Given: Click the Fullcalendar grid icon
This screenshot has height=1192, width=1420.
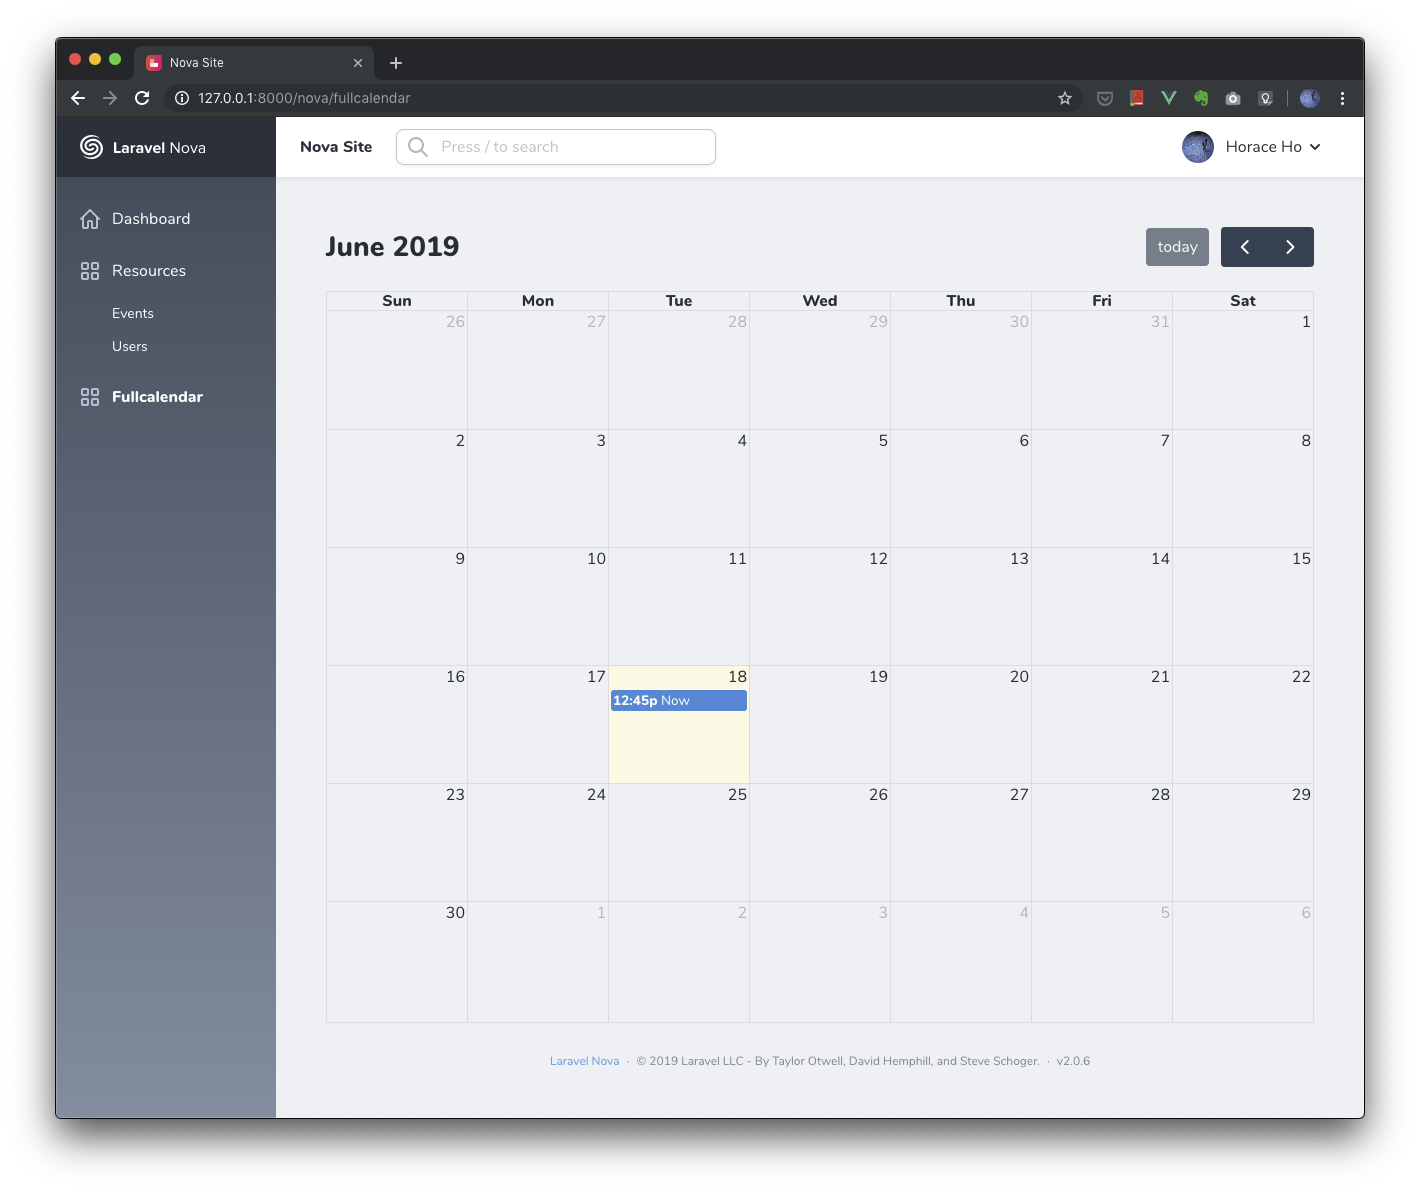Looking at the screenshot, I should click(90, 397).
